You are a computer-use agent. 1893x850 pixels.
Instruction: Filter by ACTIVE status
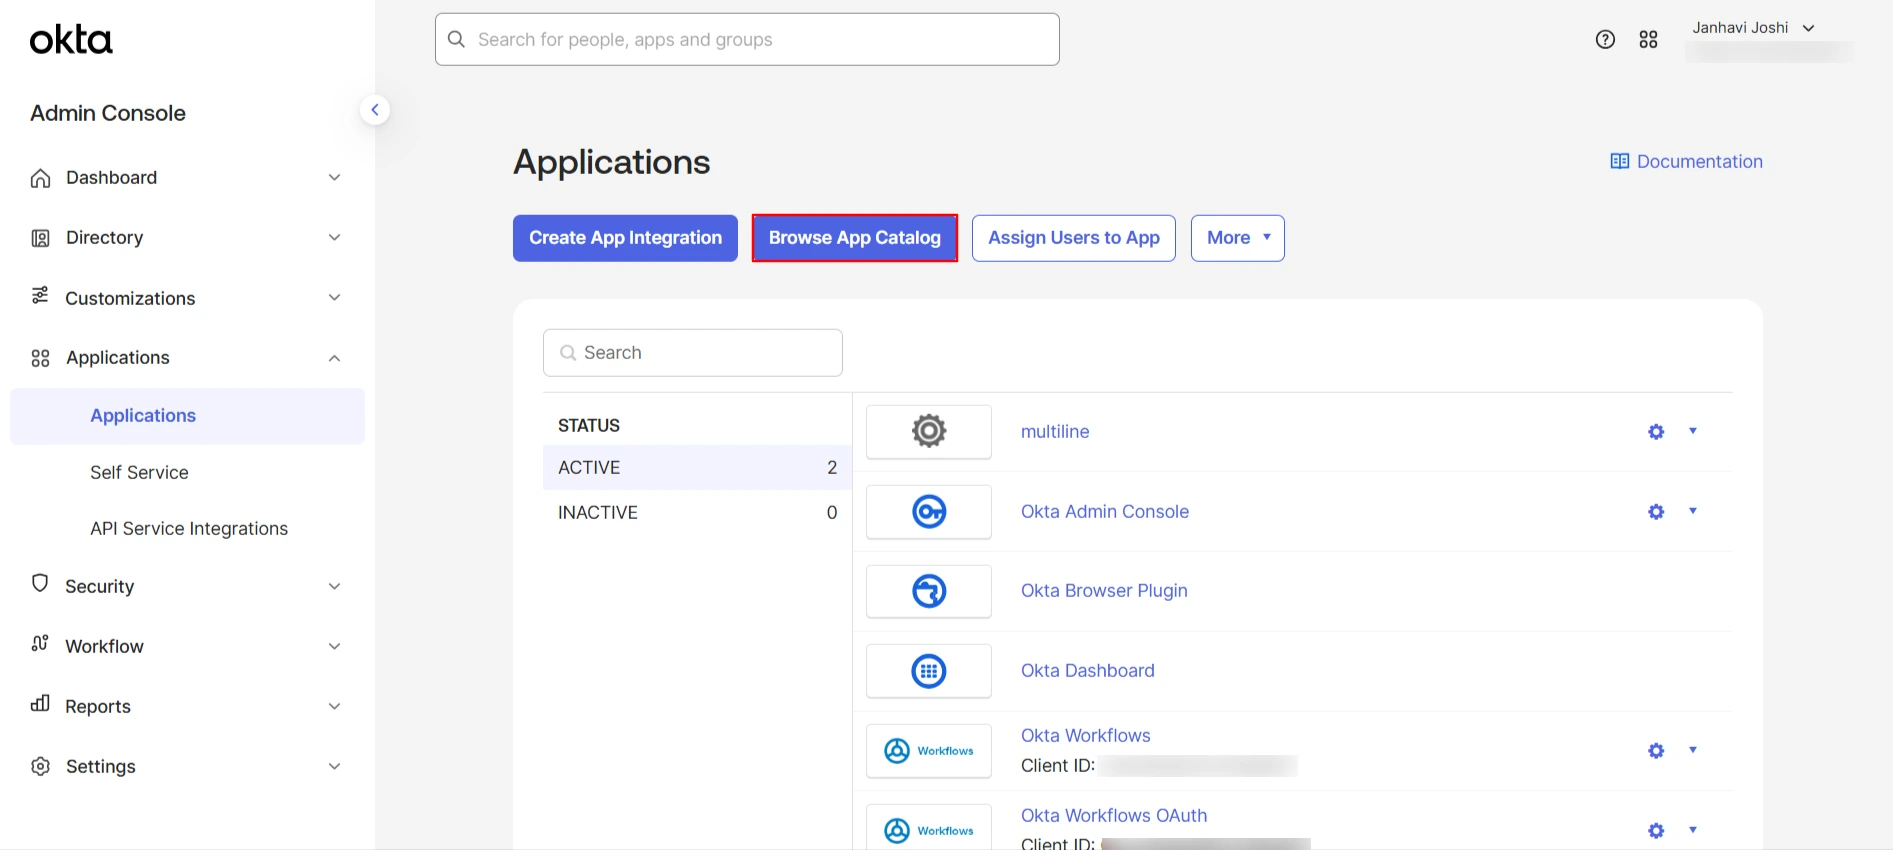point(697,468)
